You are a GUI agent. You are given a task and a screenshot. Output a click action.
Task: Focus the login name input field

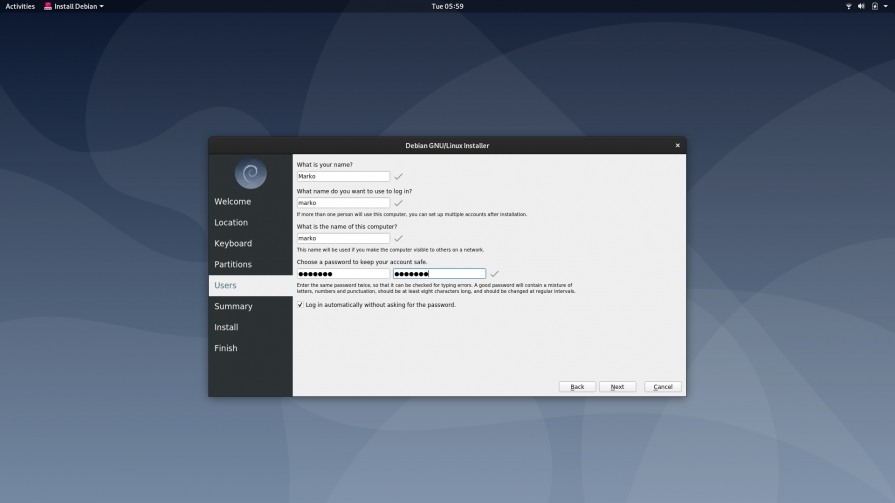click(x=343, y=203)
